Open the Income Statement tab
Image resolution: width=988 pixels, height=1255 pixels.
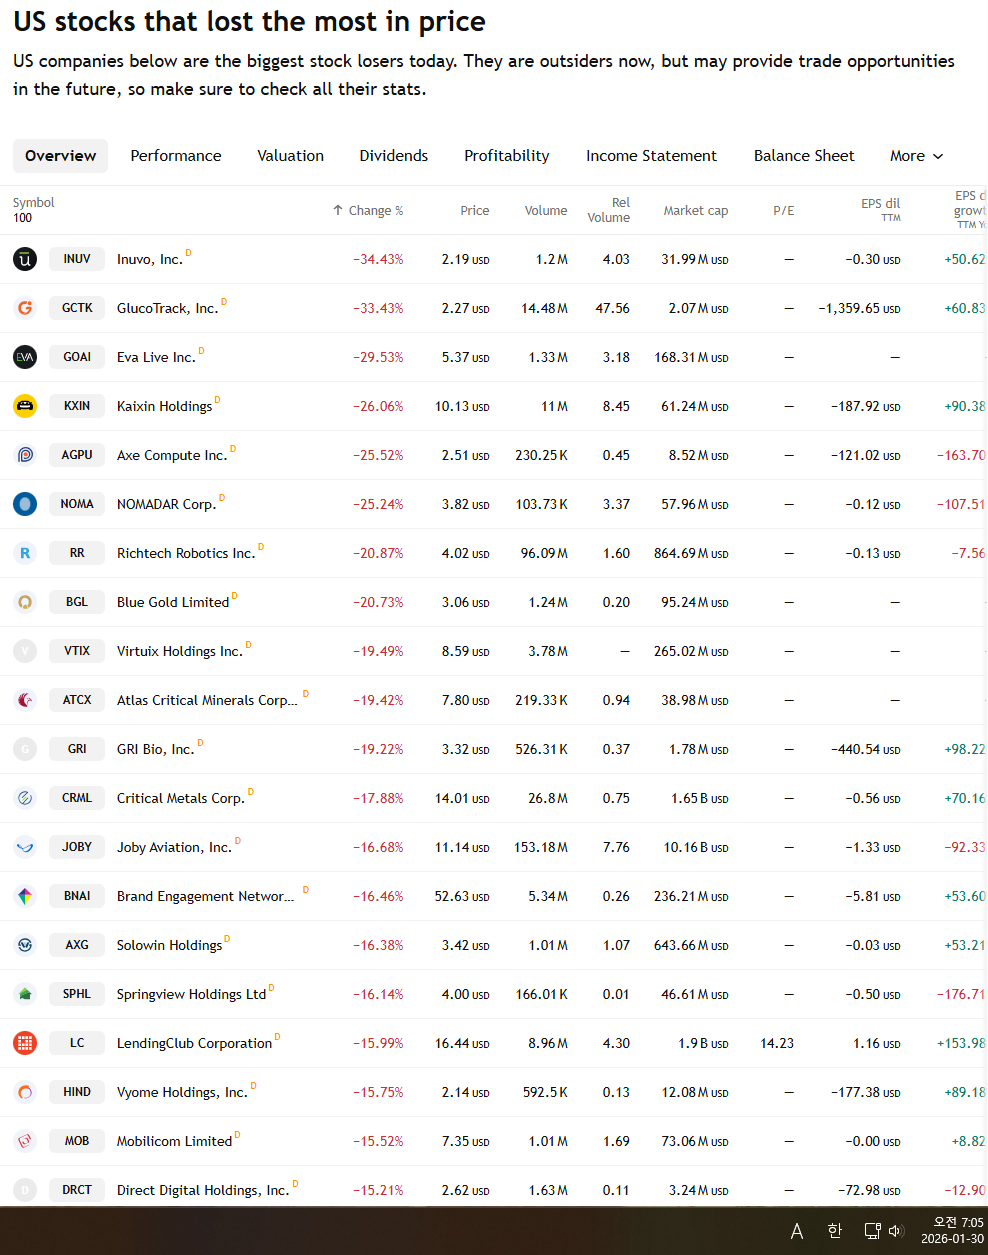[x=651, y=156]
